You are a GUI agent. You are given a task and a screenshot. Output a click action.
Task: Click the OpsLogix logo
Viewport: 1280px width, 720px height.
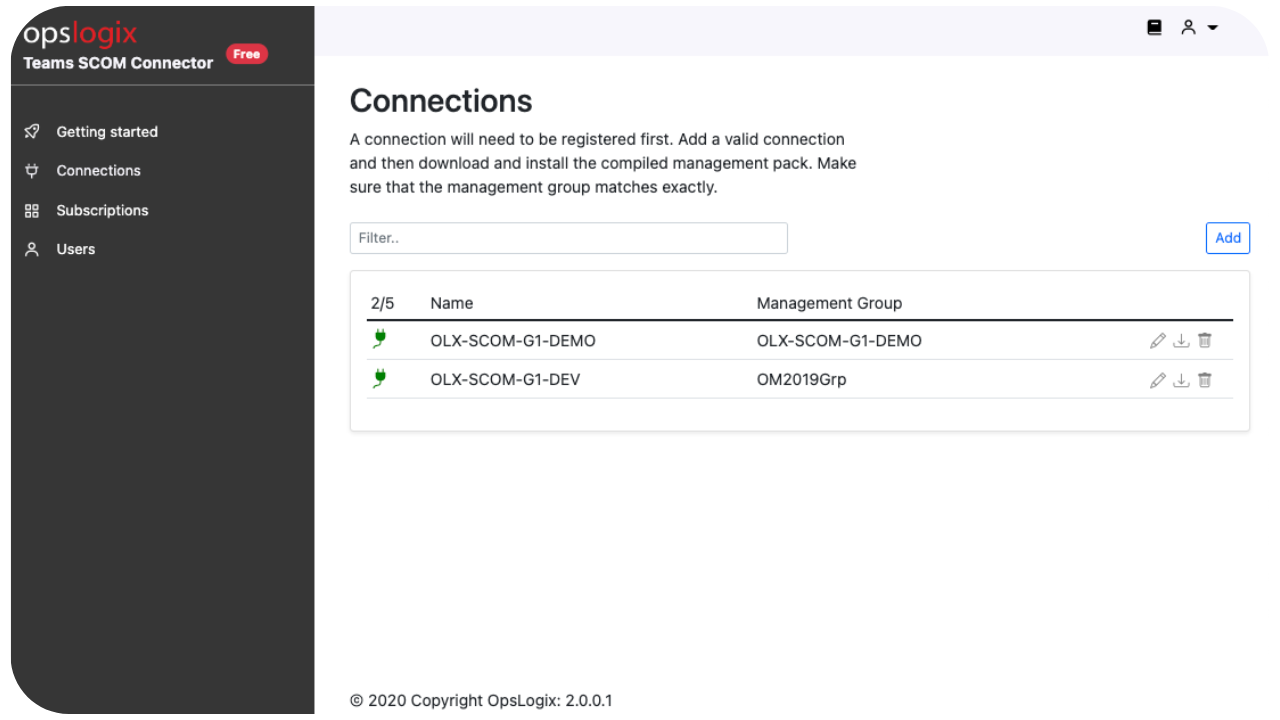pyautogui.click(x=78, y=33)
